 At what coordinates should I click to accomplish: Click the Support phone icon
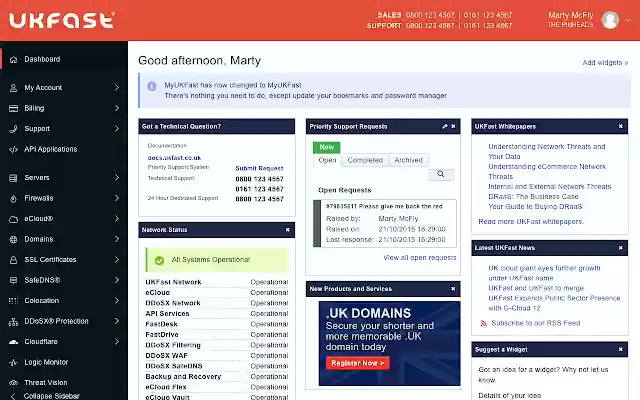pos(13,129)
